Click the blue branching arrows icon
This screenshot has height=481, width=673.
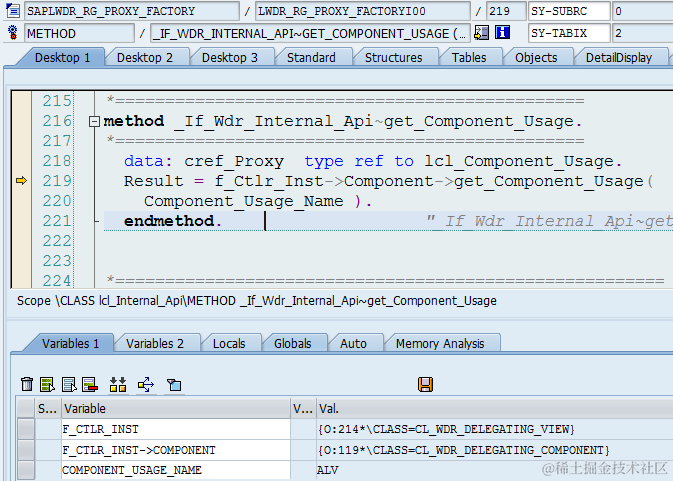pos(146,384)
